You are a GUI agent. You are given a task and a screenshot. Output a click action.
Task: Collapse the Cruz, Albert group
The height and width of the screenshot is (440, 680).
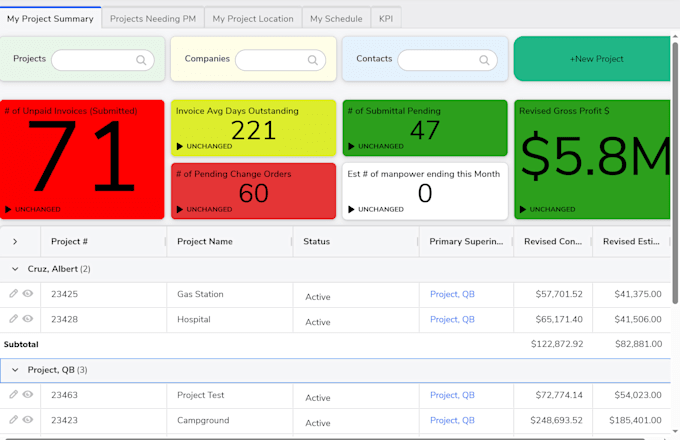point(15,269)
